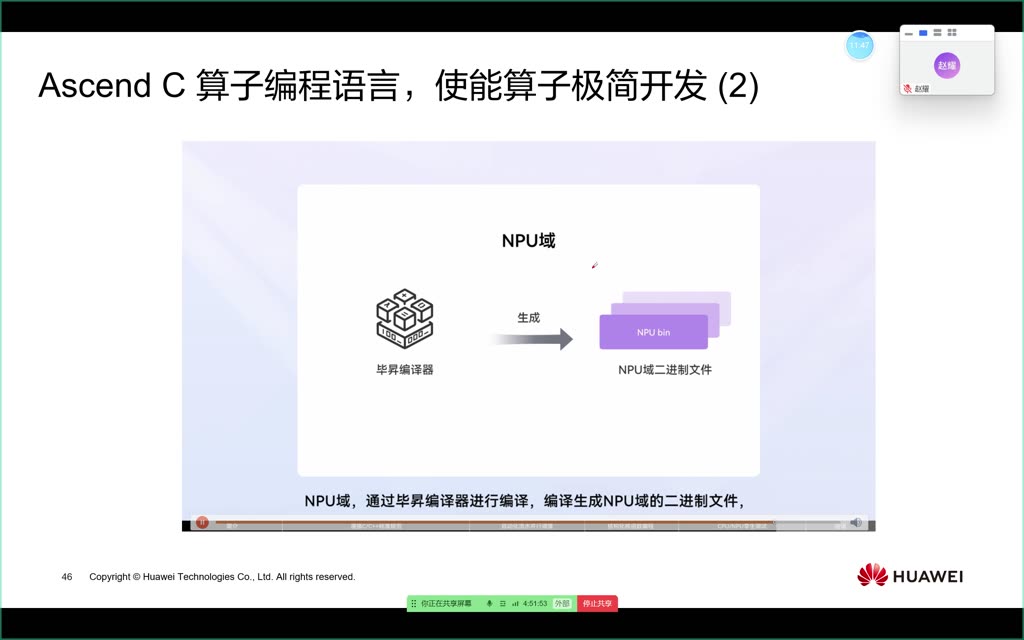Click the NPU域 heading in the video
This screenshot has height=640, width=1024.
tap(528, 240)
